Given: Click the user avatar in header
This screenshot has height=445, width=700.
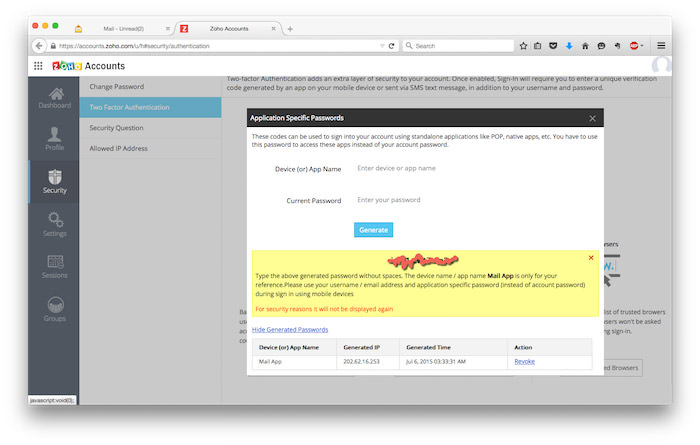Looking at the screenshot, I should (x=661, y=66).
